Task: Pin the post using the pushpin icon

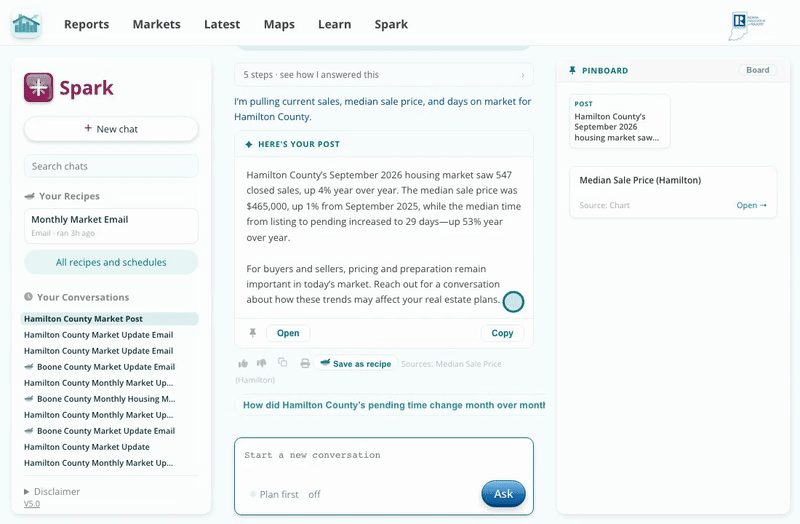Action: tap(253, 333)
